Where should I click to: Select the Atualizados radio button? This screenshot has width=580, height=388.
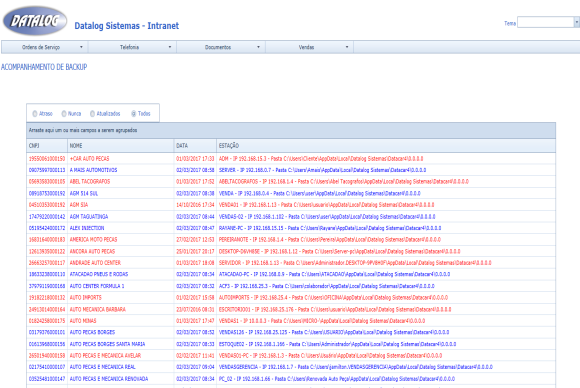(x=92, y=114)
